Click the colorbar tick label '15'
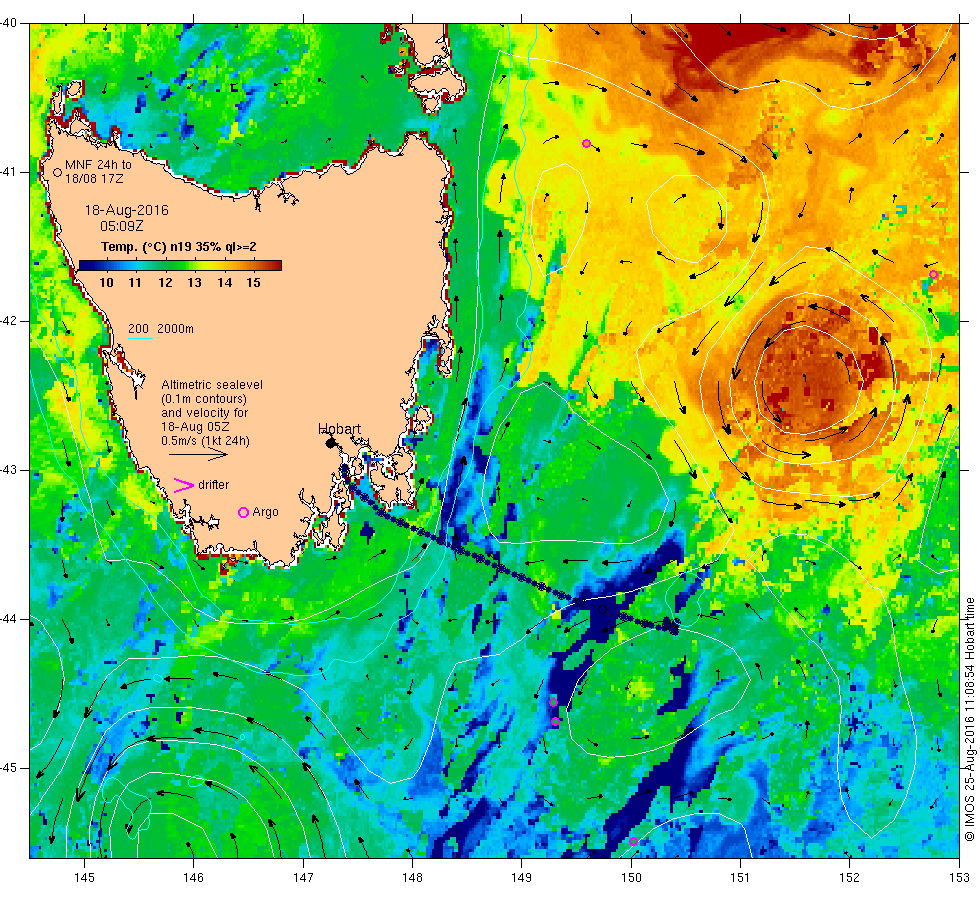Viewport: 980px width, 900px height. pyautogui.click(x=253, y=282)
